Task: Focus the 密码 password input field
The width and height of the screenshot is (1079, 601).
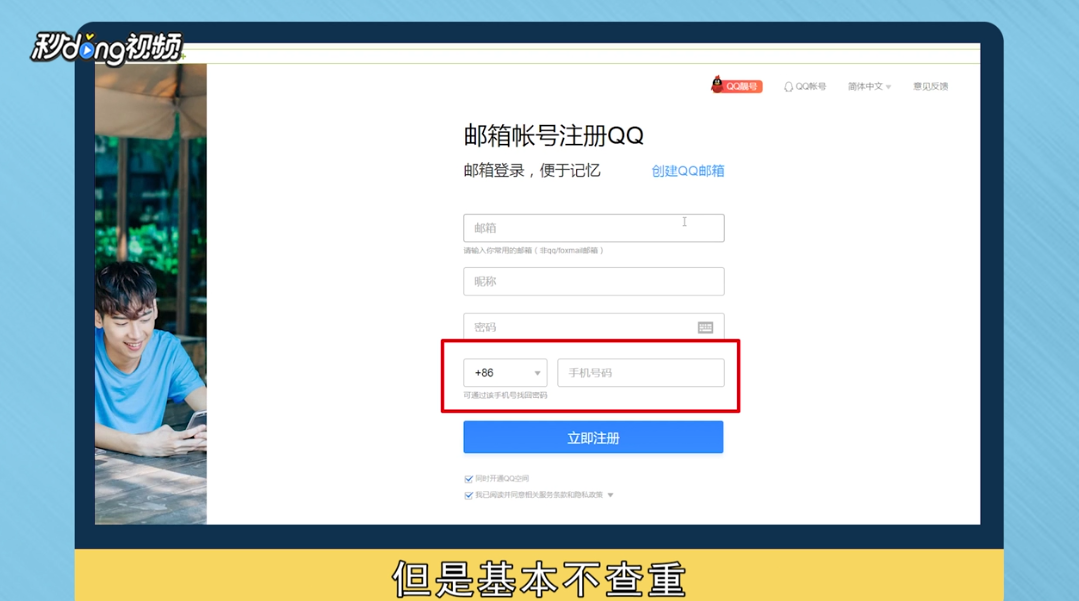Action: pos(593,327)
